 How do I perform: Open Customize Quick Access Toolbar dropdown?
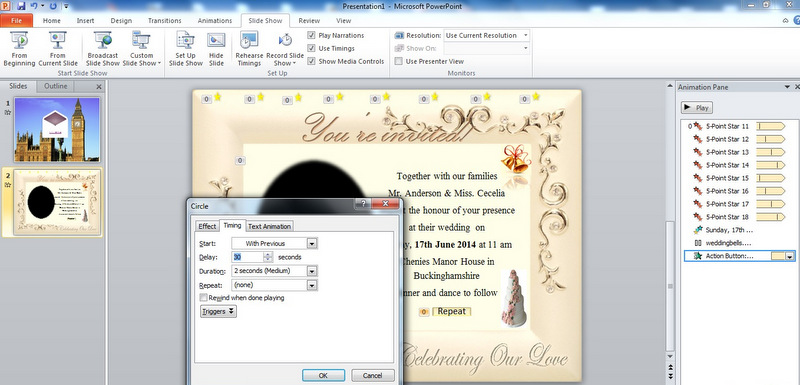(66, 6)
